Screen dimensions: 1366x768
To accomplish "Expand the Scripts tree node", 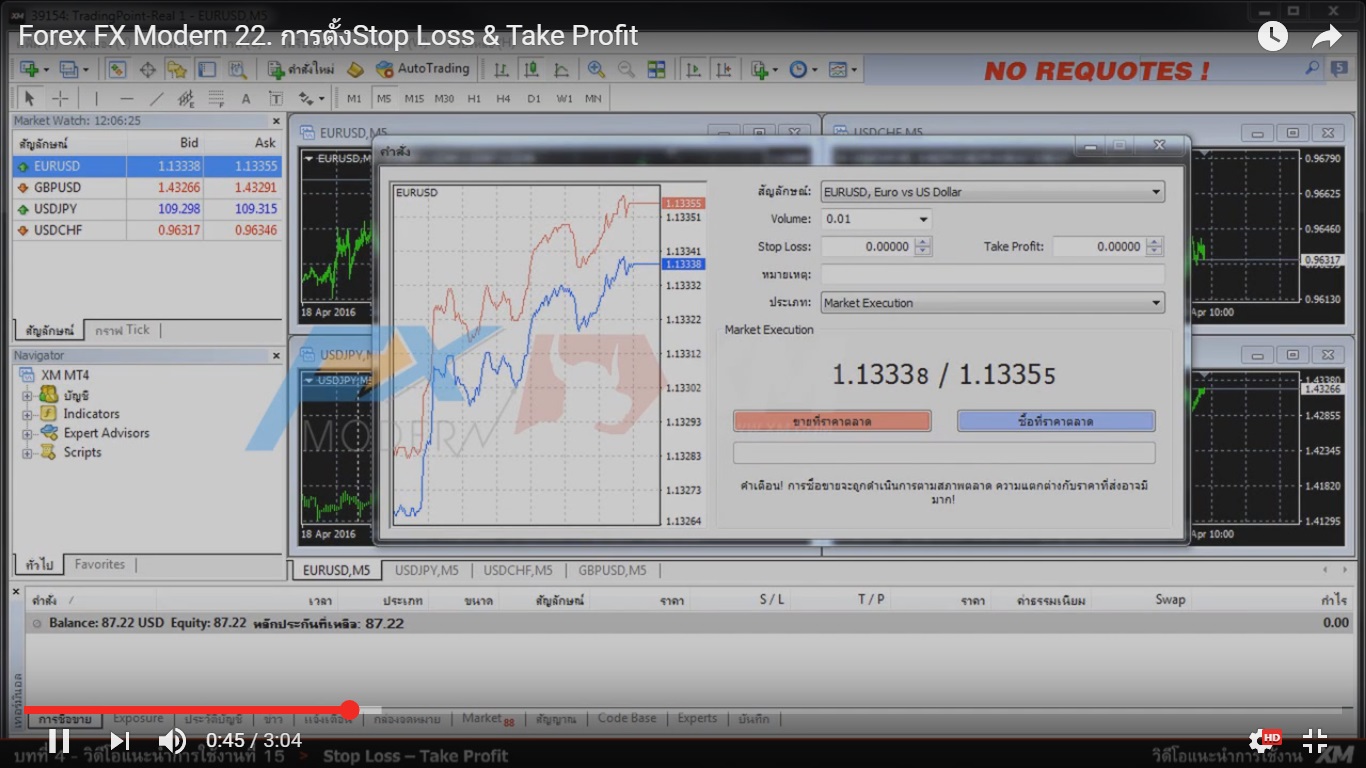I will tap(27, 452).
